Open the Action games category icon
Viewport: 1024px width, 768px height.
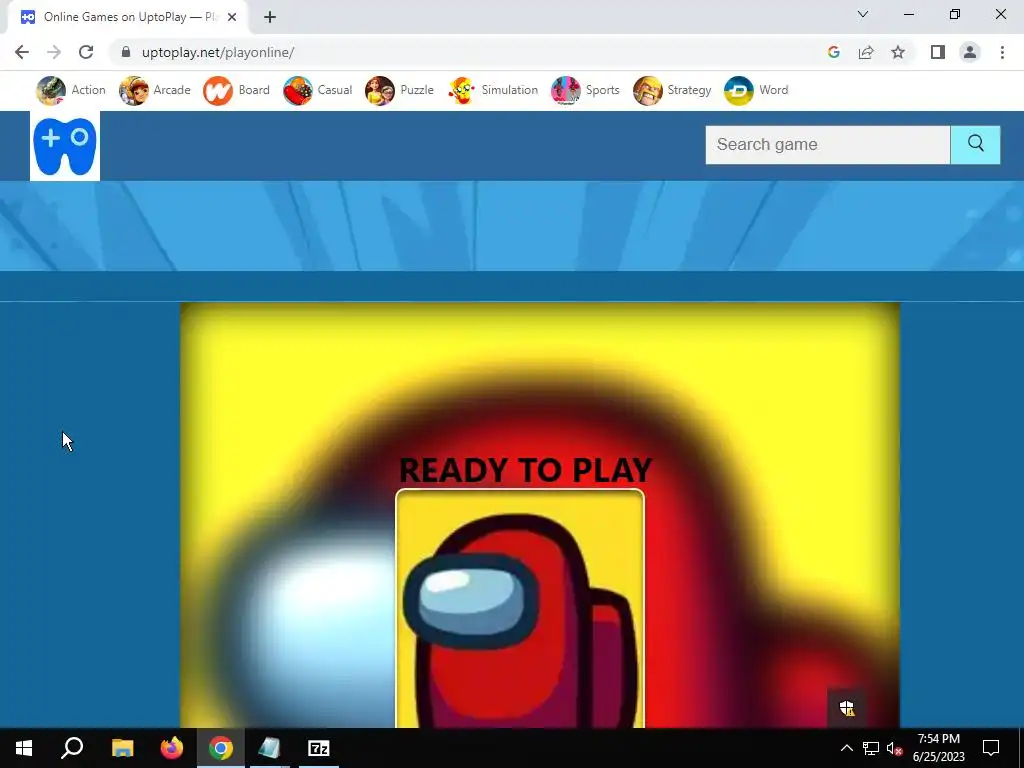[51, 90]
